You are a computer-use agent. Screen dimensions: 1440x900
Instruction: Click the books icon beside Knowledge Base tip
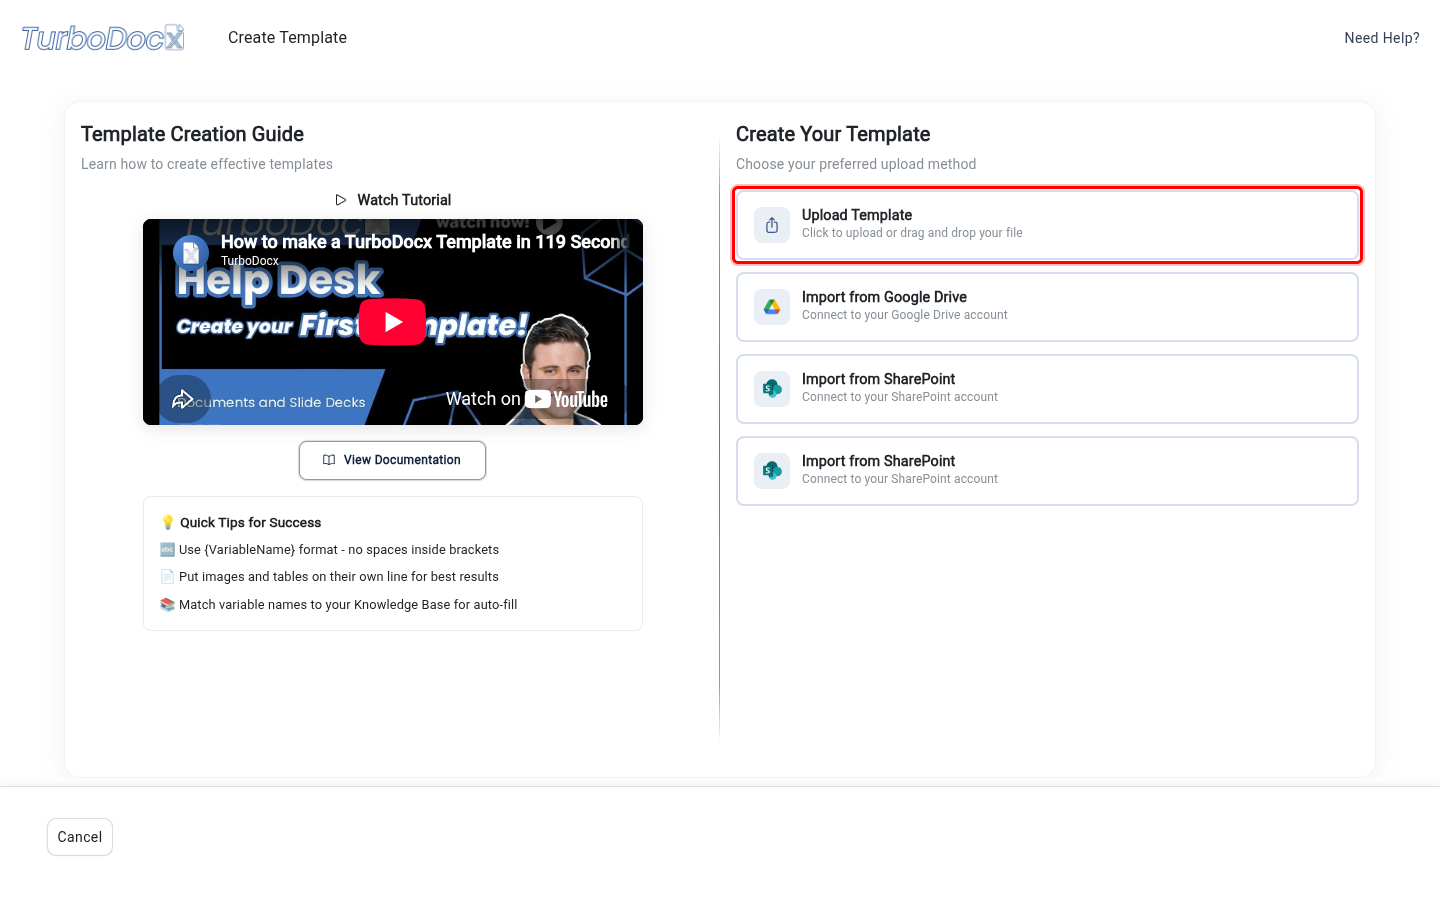coord(167,605)
